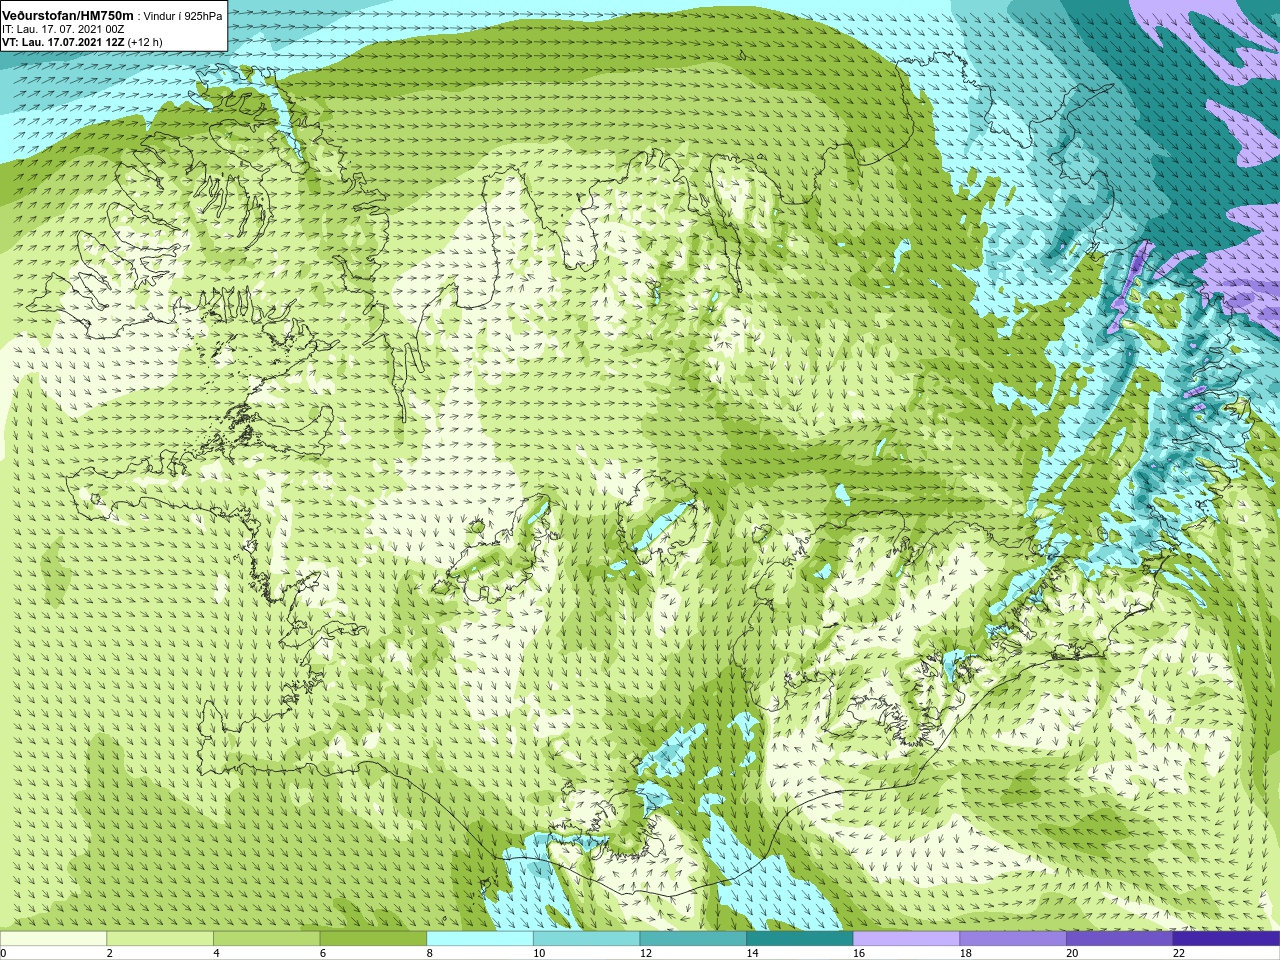Click the turquoise 10–12 legend swatch
1280x960 pixels.
click(x=586, y=938)
